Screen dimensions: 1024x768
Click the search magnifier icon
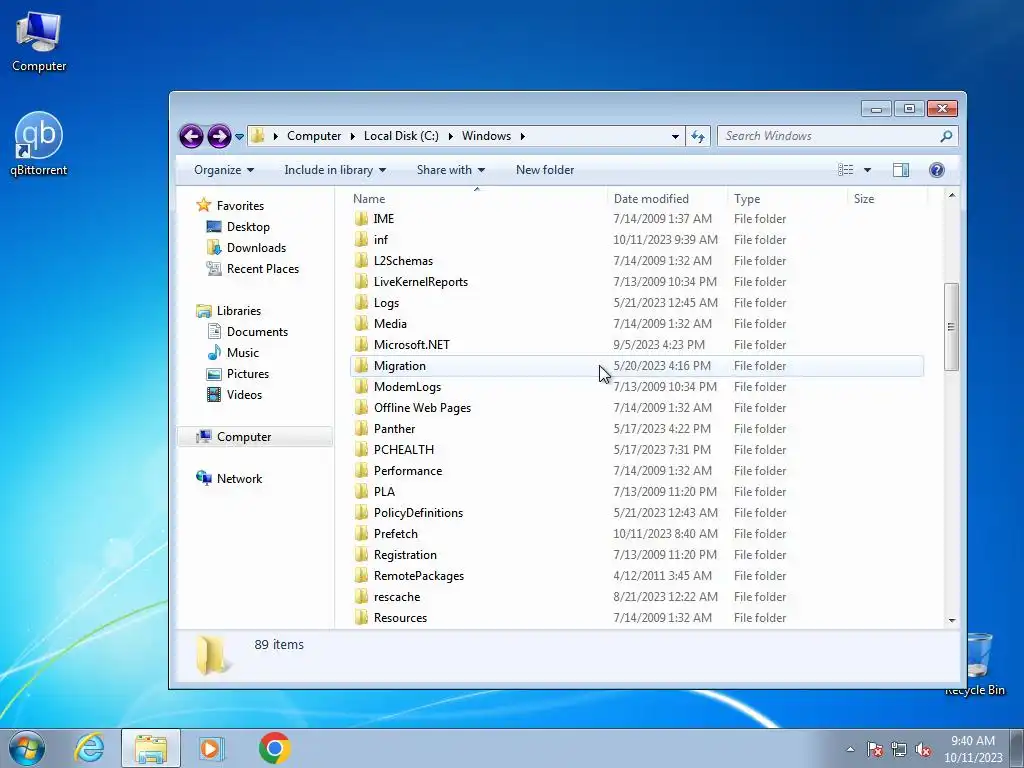[946, 136]
